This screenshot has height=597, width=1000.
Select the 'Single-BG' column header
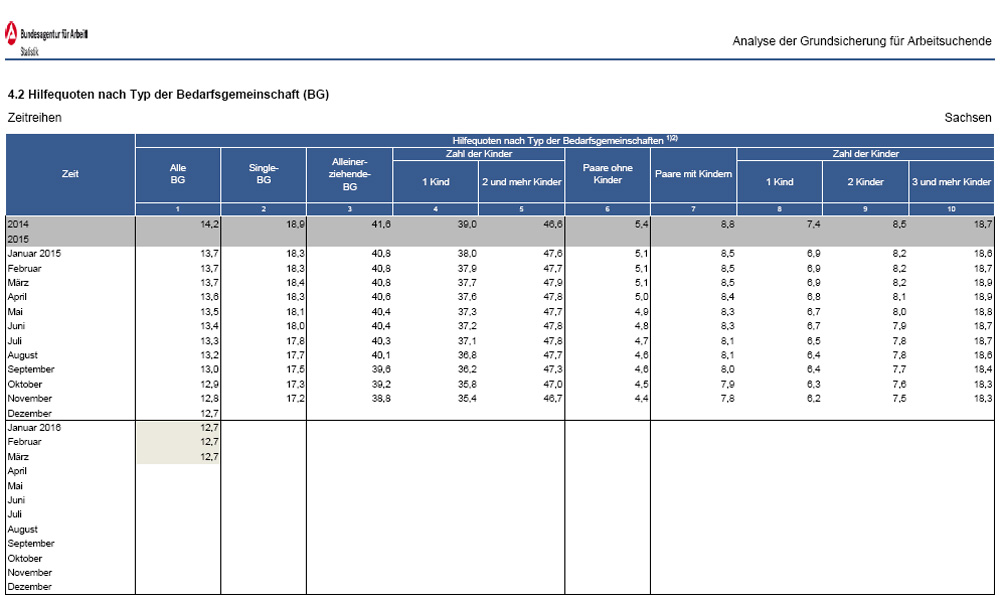(x=263, y=174)
